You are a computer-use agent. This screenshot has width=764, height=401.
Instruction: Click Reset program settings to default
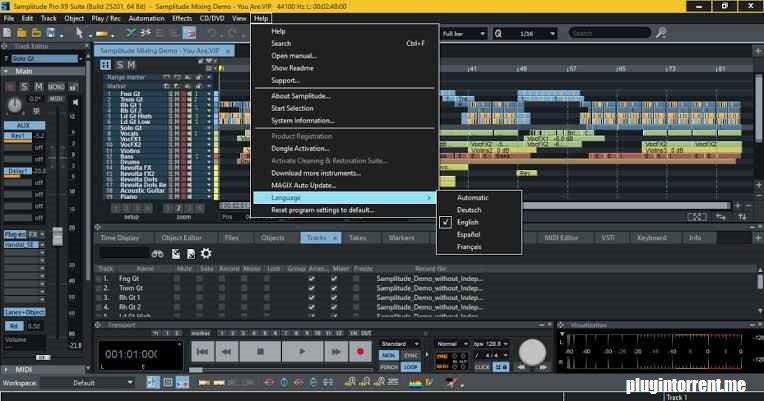coord(323,210)
